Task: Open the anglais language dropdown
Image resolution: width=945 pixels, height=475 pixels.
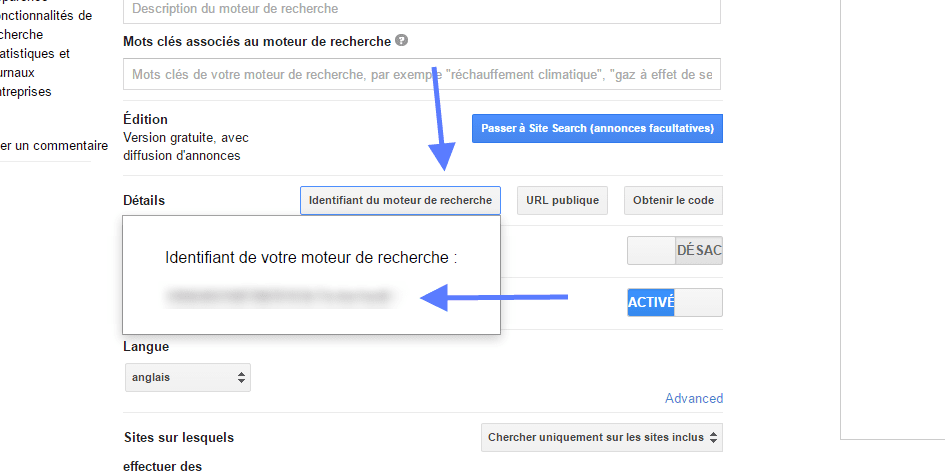Action: click(x=187, y=378)
